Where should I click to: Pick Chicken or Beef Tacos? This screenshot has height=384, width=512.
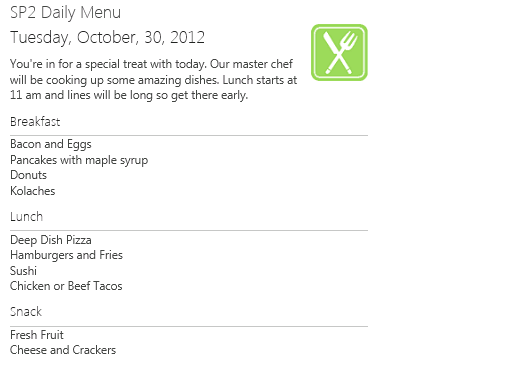66,286
